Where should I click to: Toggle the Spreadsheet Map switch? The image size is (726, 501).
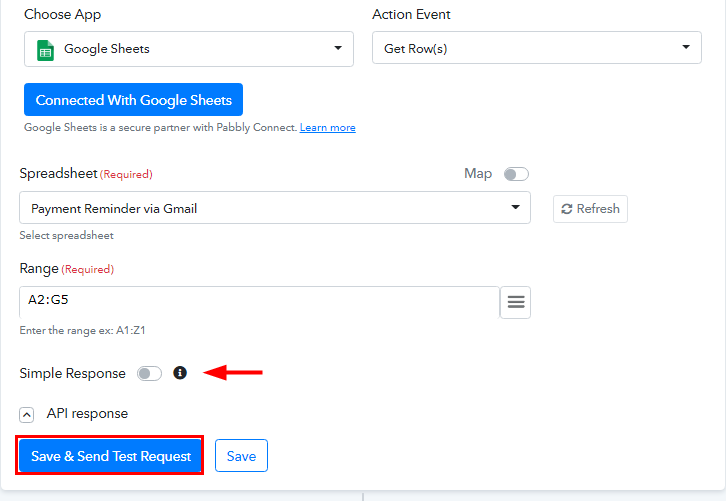click(x=516, y=174)
